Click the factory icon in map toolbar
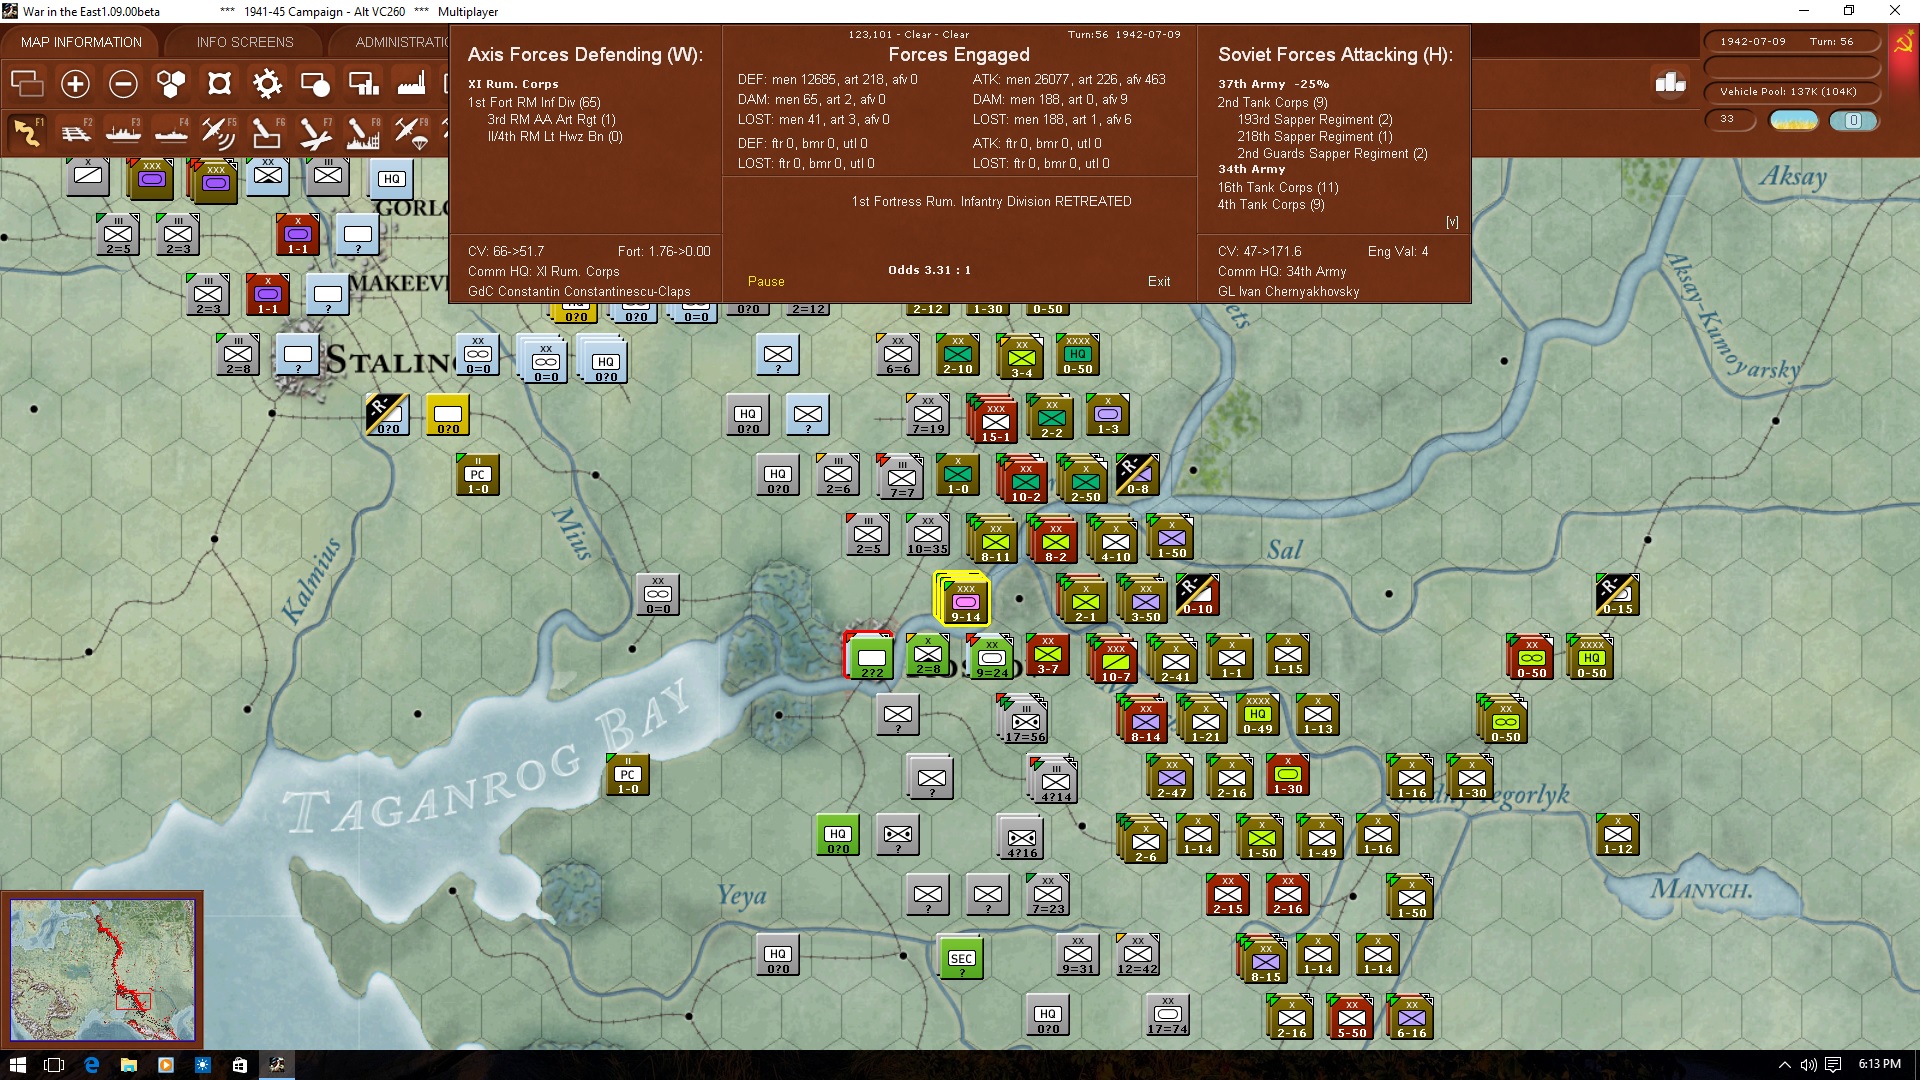This screenshot has width=1920, height=1080. (411, 84)
